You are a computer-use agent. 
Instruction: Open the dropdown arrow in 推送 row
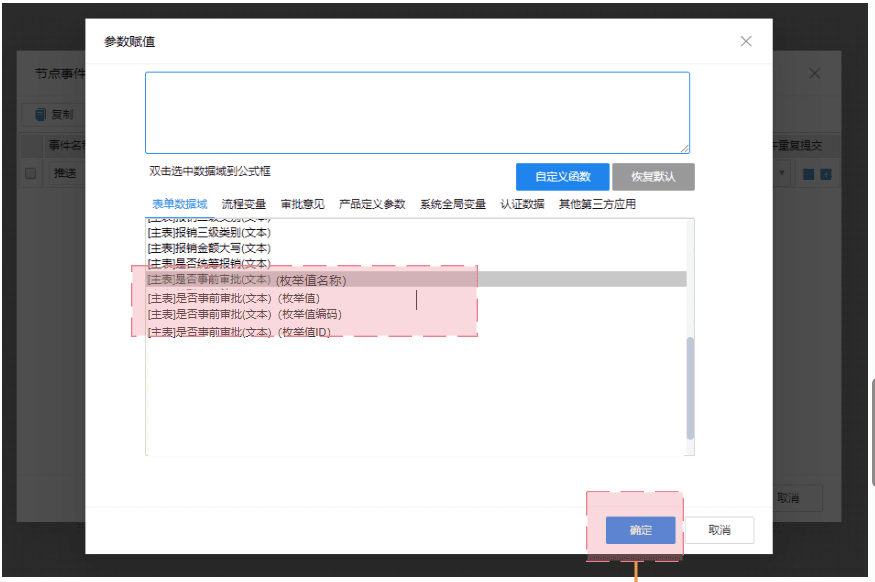(781, 173)
